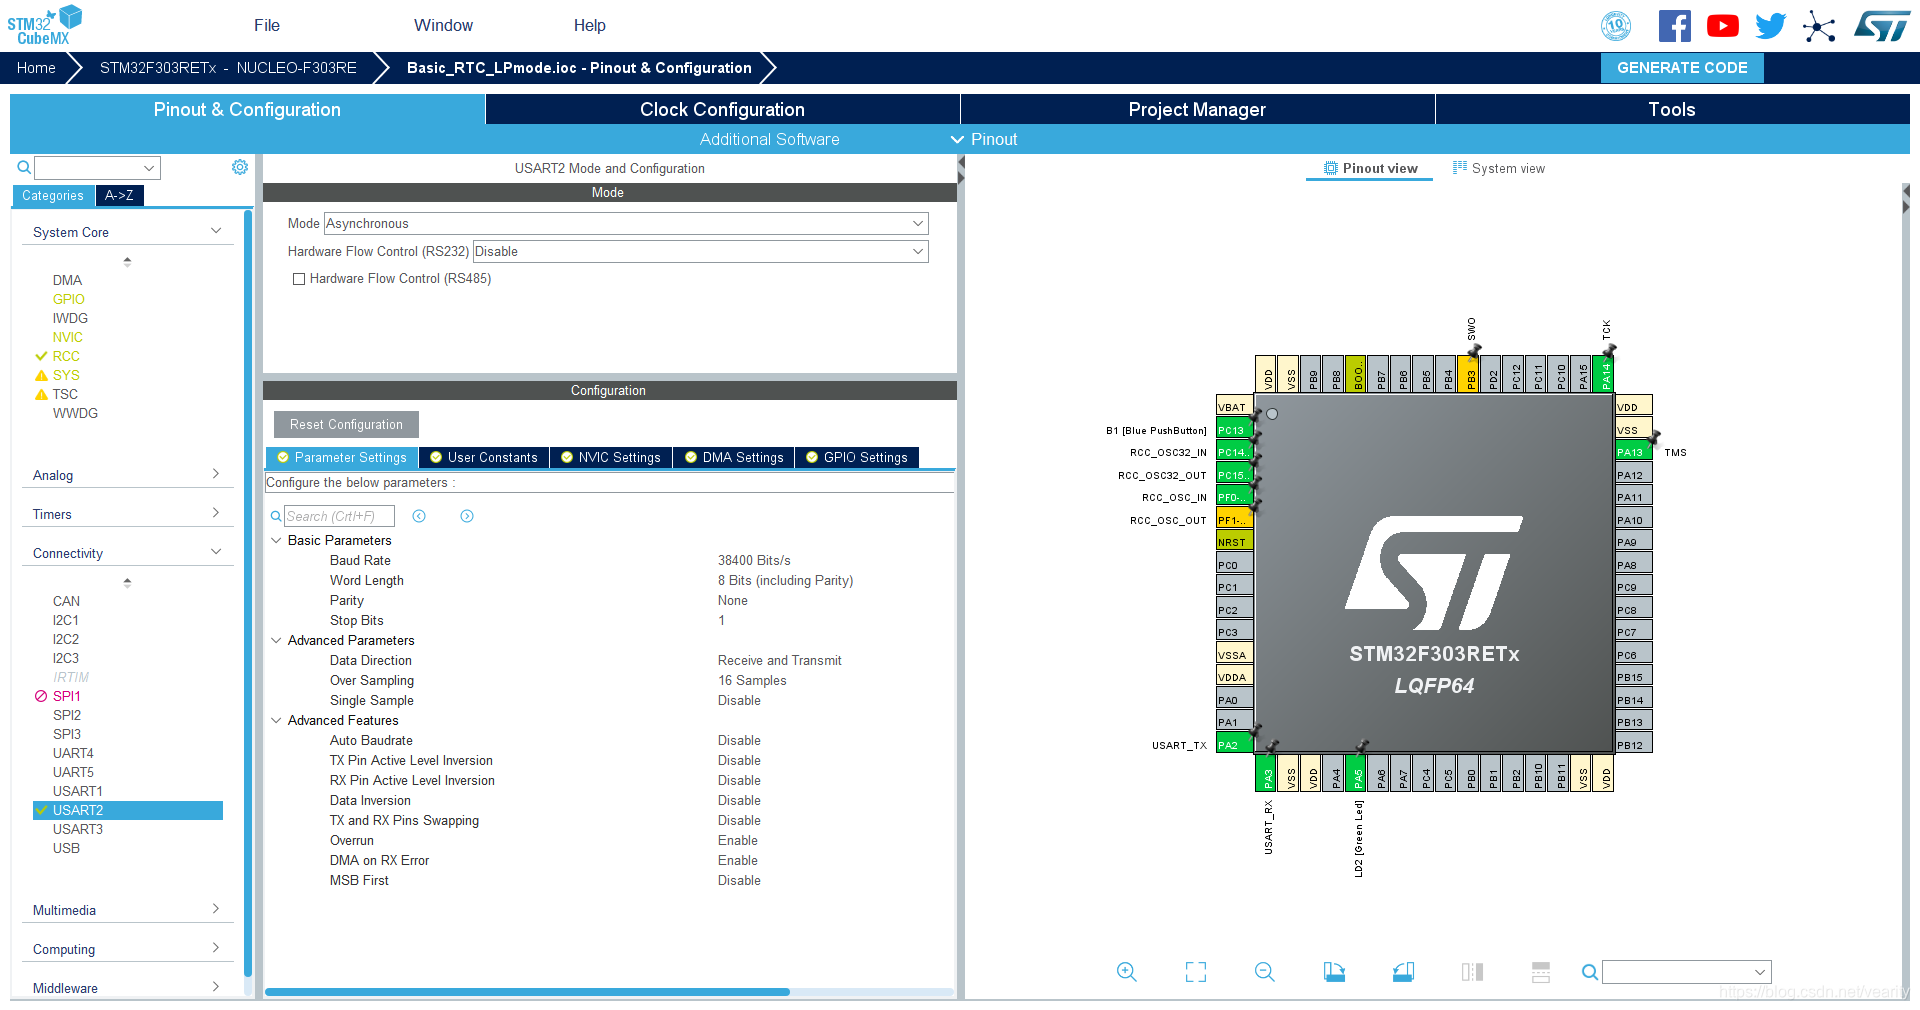The width and height of the screenshot is (1920, 1010).
Task: Click the ST community network icon
Action: (1819, 26)
